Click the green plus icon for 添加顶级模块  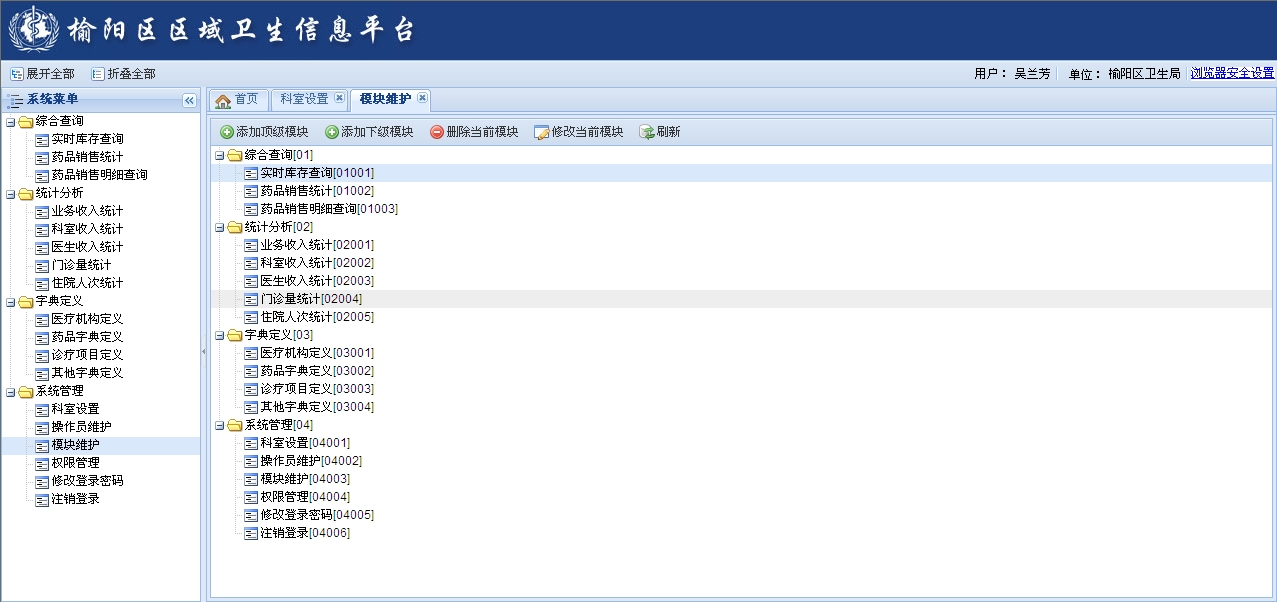tap(227, 132)
